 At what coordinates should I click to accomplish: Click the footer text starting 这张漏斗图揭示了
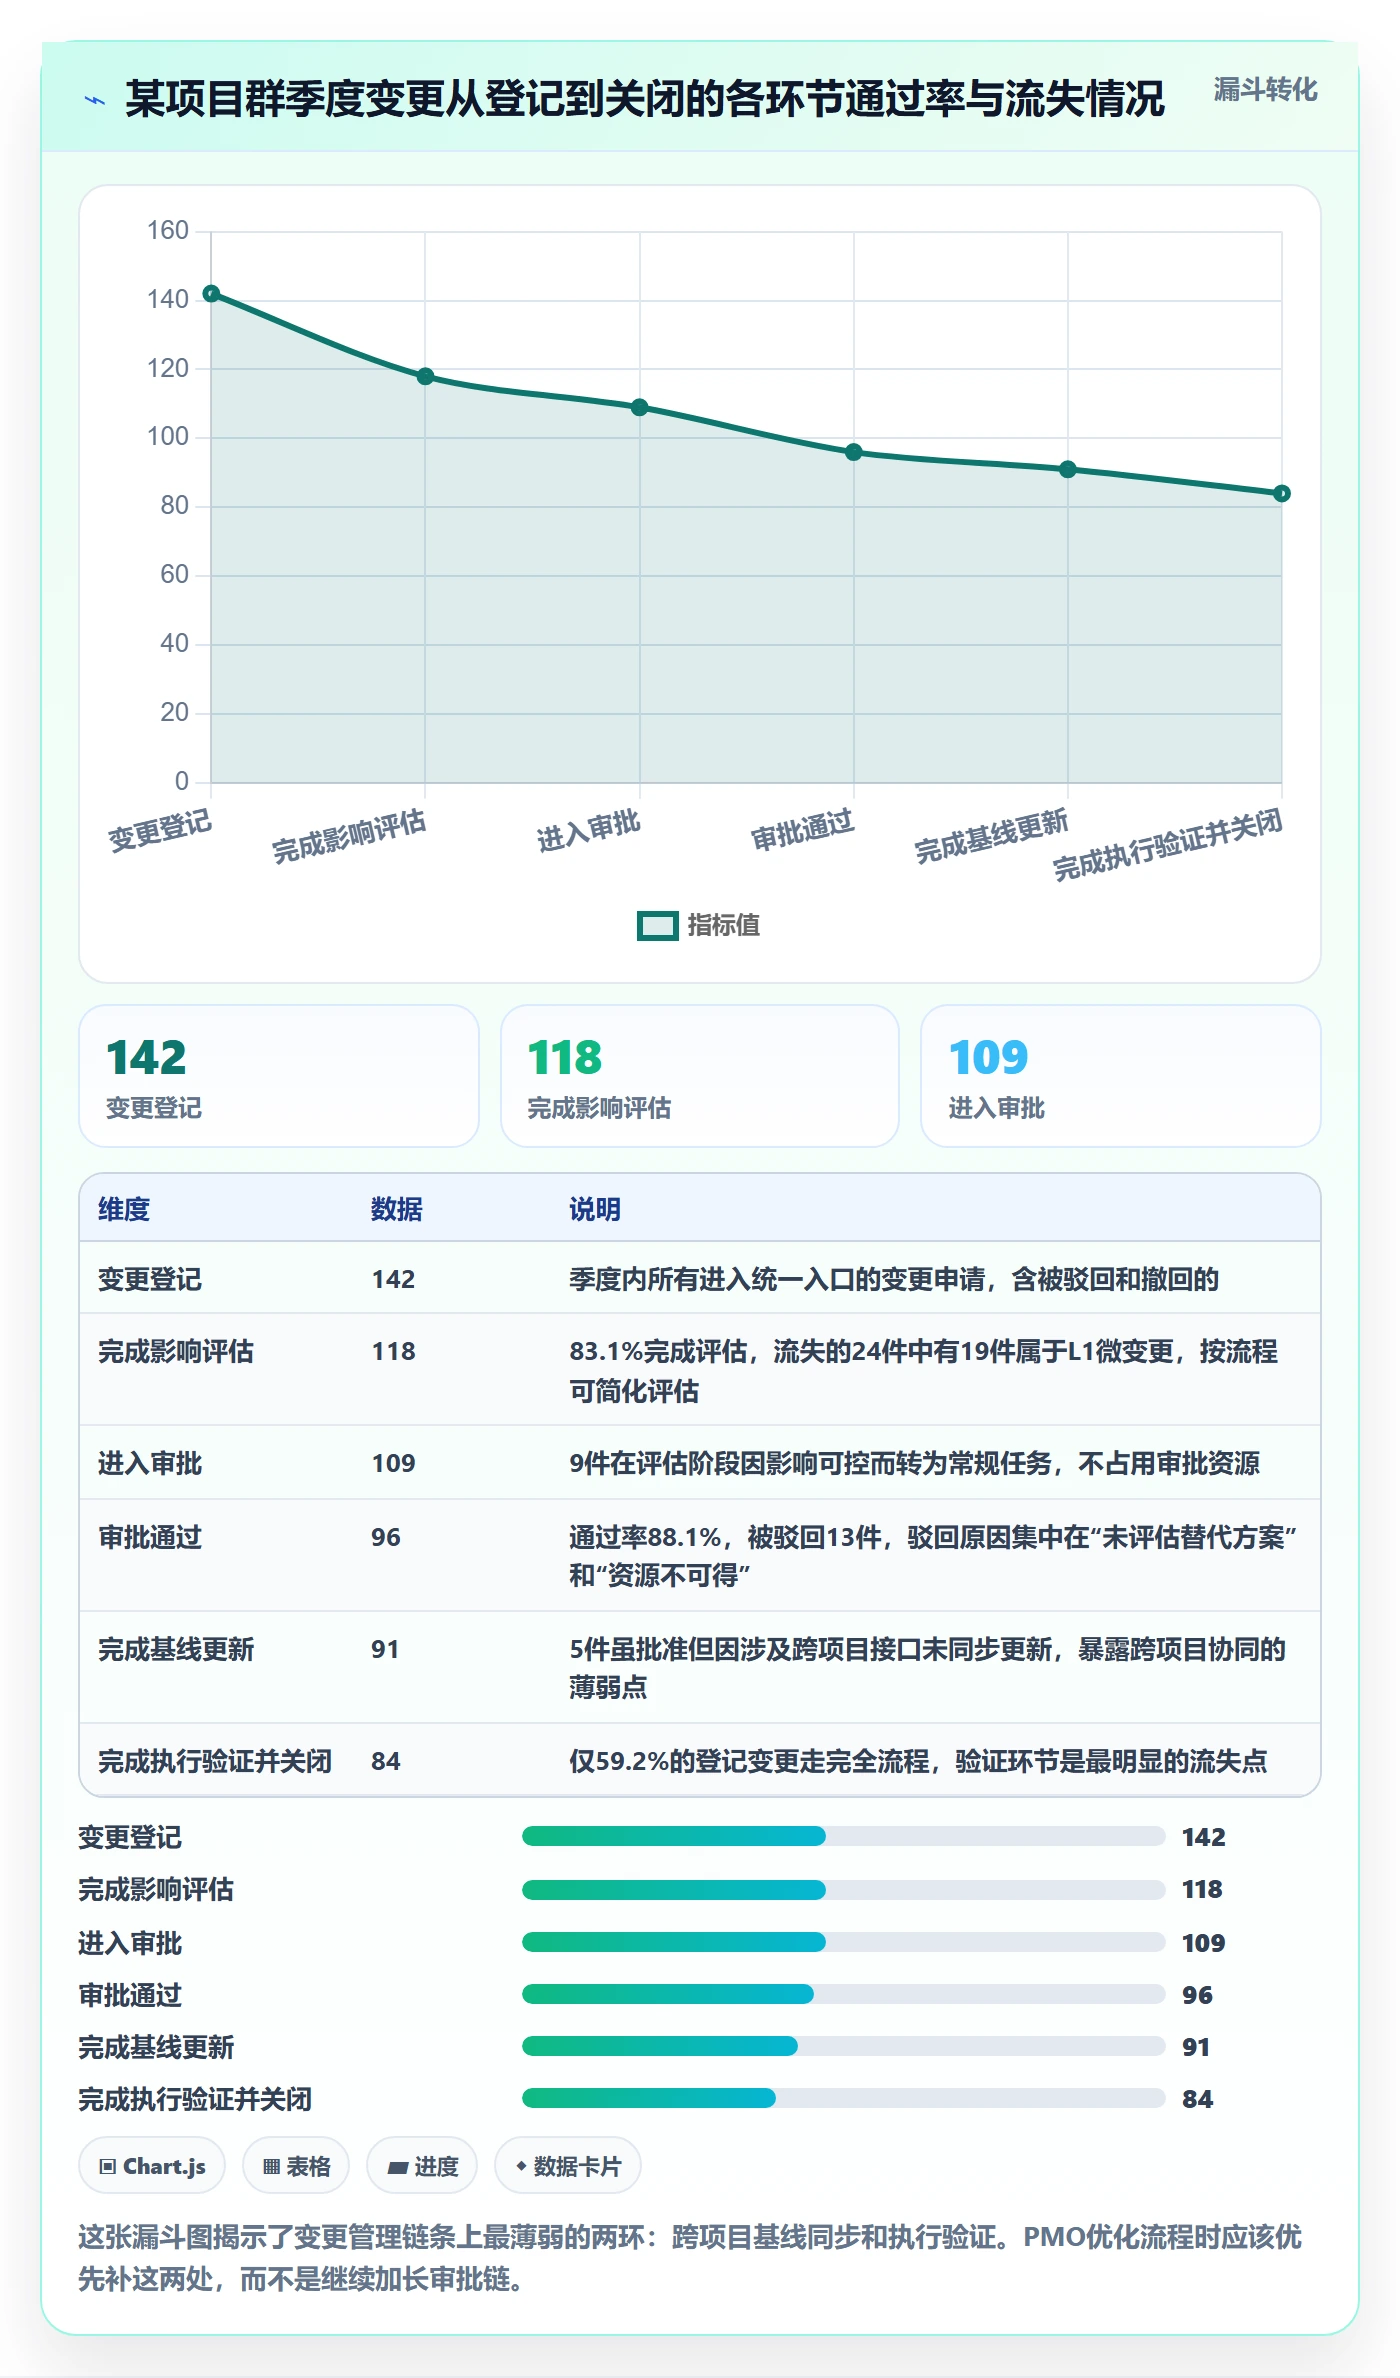tap(690, 2258)
